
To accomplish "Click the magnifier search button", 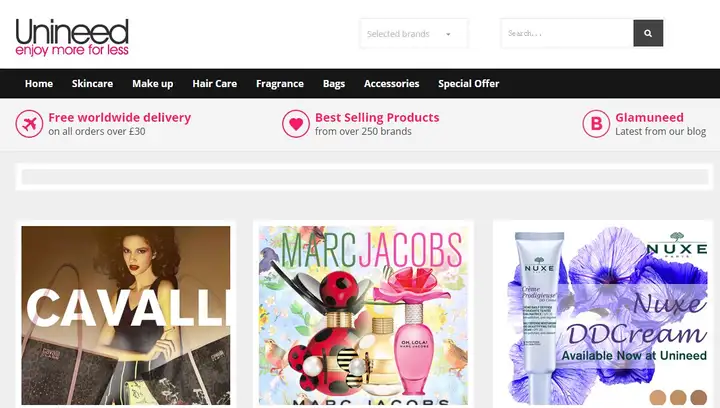I will point(648,33).
